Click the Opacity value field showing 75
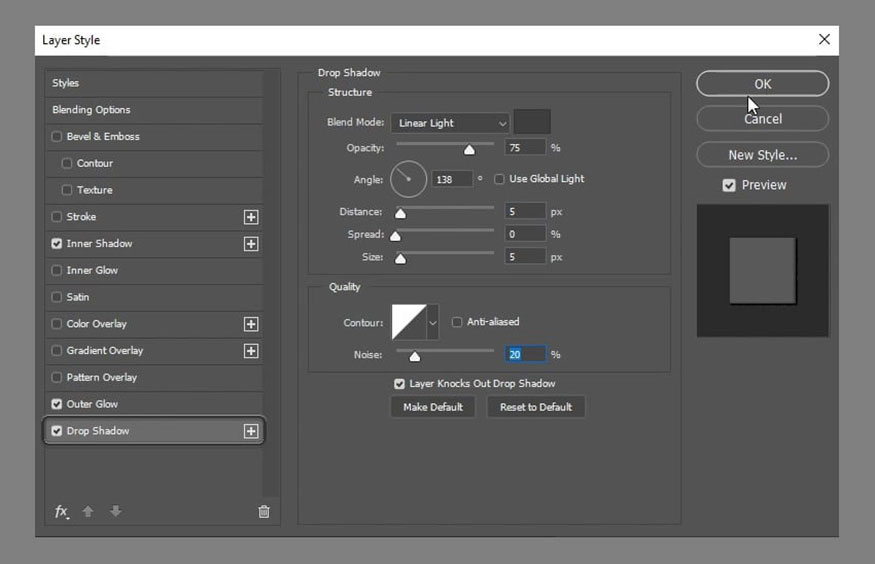875x564 pixels. [525, 147]
